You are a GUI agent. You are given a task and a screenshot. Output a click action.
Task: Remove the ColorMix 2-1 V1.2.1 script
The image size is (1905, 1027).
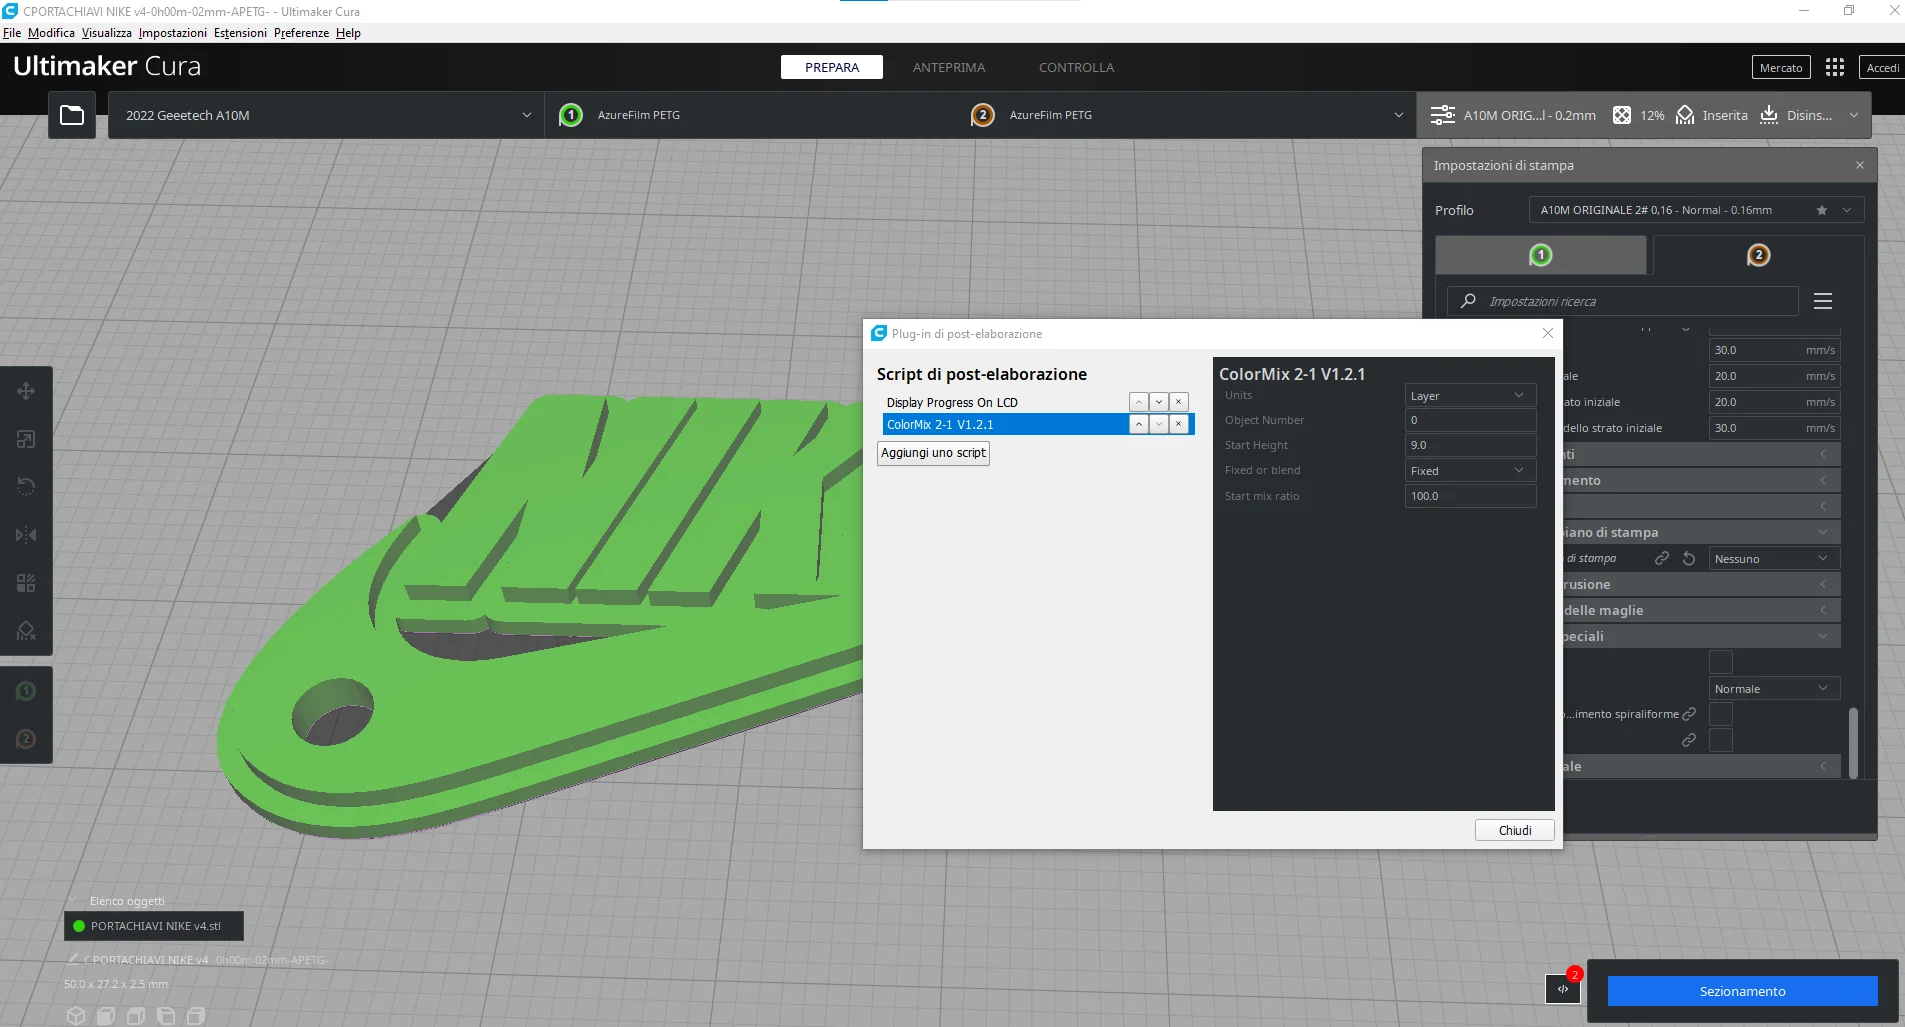[1179, 424]
